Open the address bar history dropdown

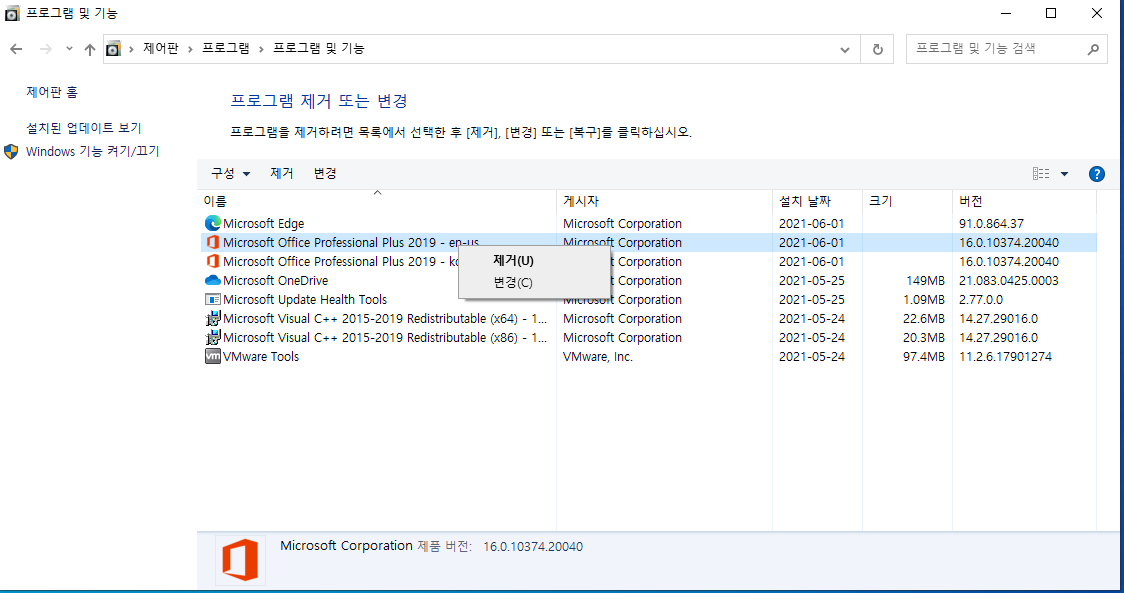pyautogui.click(x=844, y=49)
